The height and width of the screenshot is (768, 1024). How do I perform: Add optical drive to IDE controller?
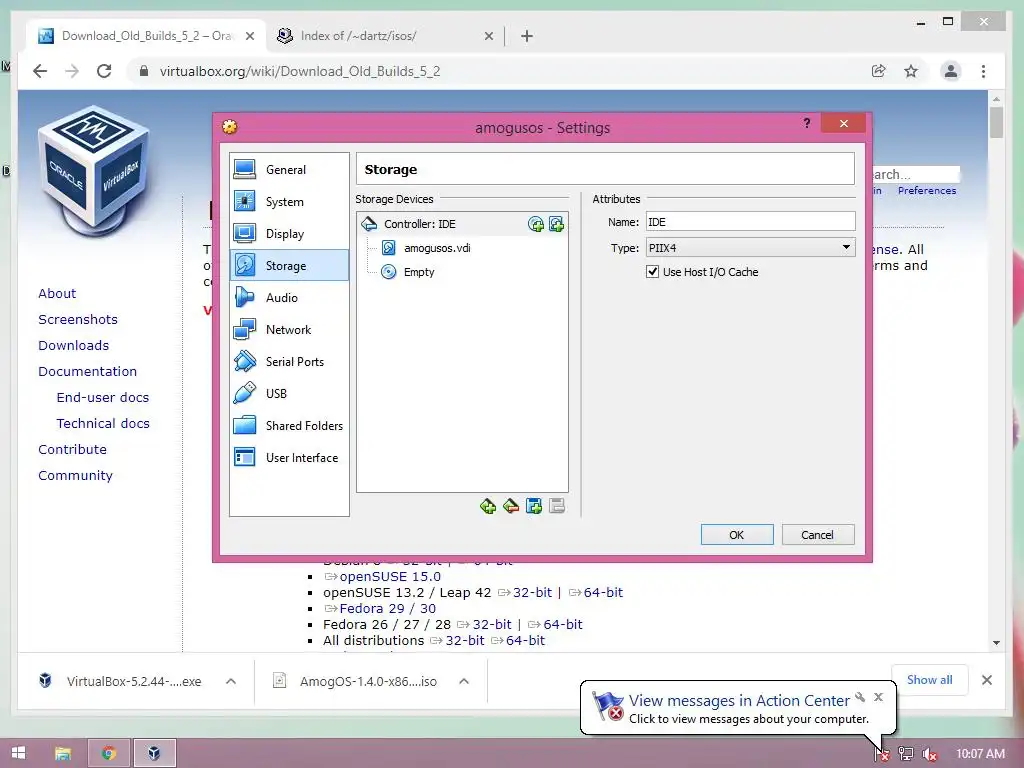[536, 225]
